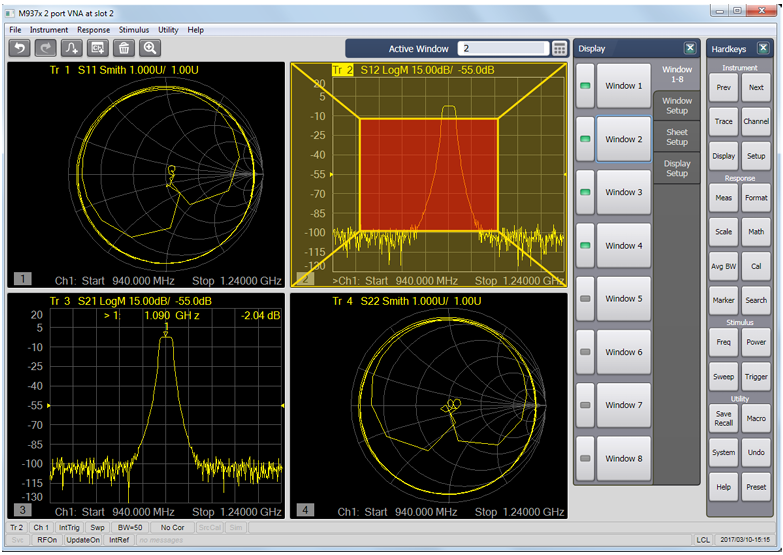
Task: Click the Cal hardkey
Action: pyautogui.click(x=756, y=266)
